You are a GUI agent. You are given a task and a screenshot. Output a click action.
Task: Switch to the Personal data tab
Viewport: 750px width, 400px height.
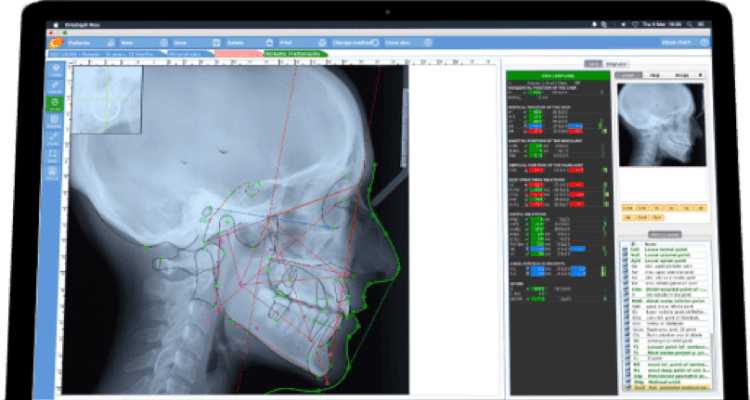(188, 54)
